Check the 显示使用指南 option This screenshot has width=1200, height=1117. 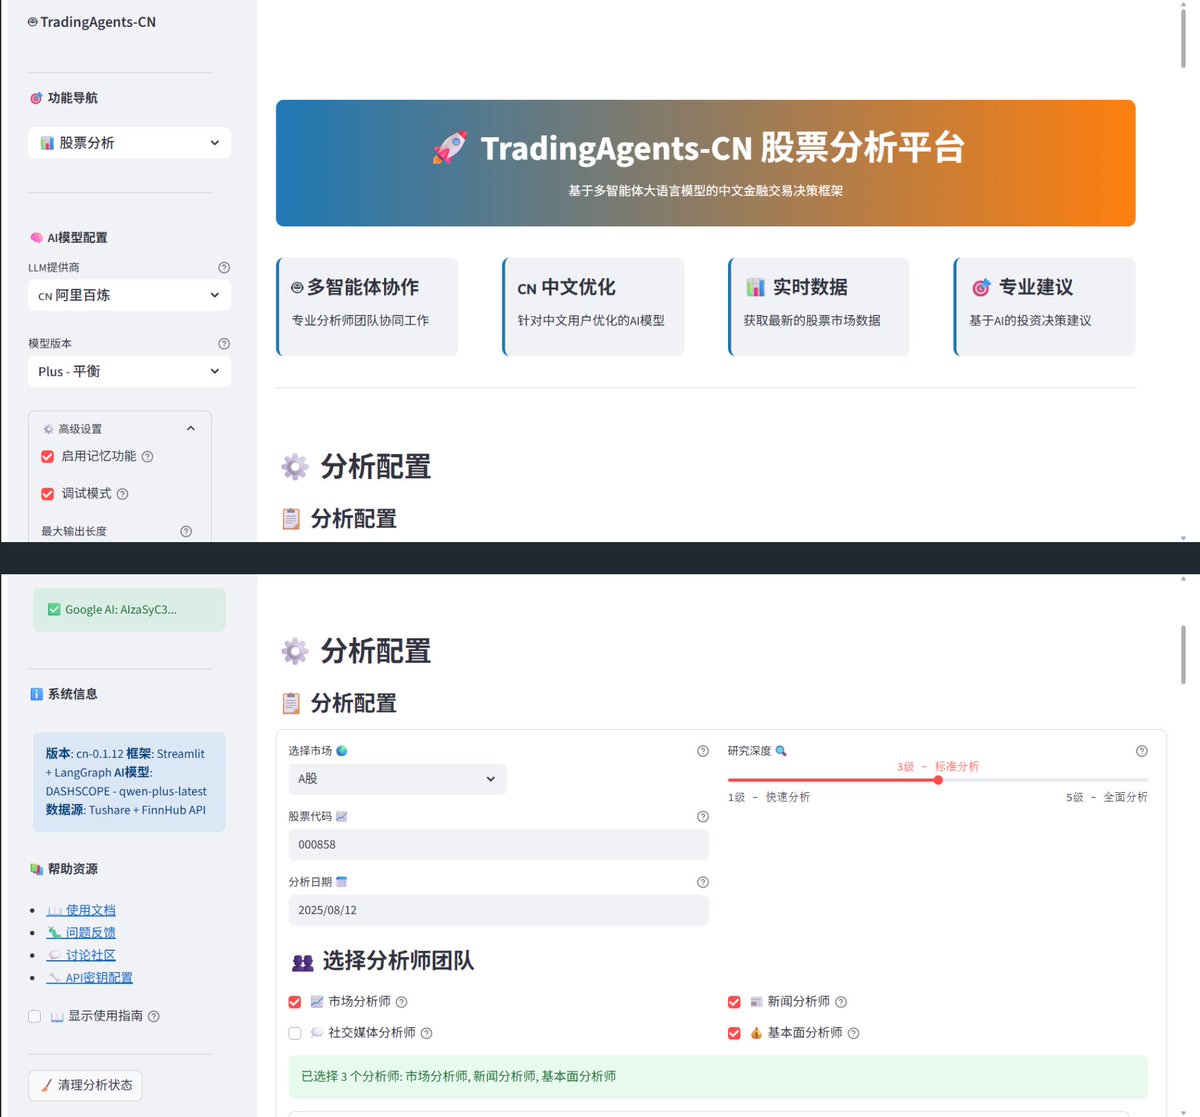point(33,1016)
